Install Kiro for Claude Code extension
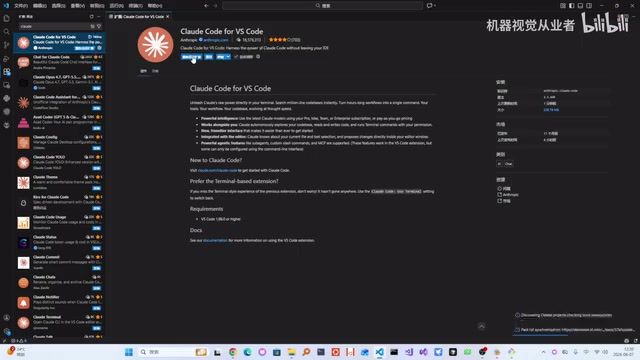Viewport: 640px width, 360px height. (97, 208)
